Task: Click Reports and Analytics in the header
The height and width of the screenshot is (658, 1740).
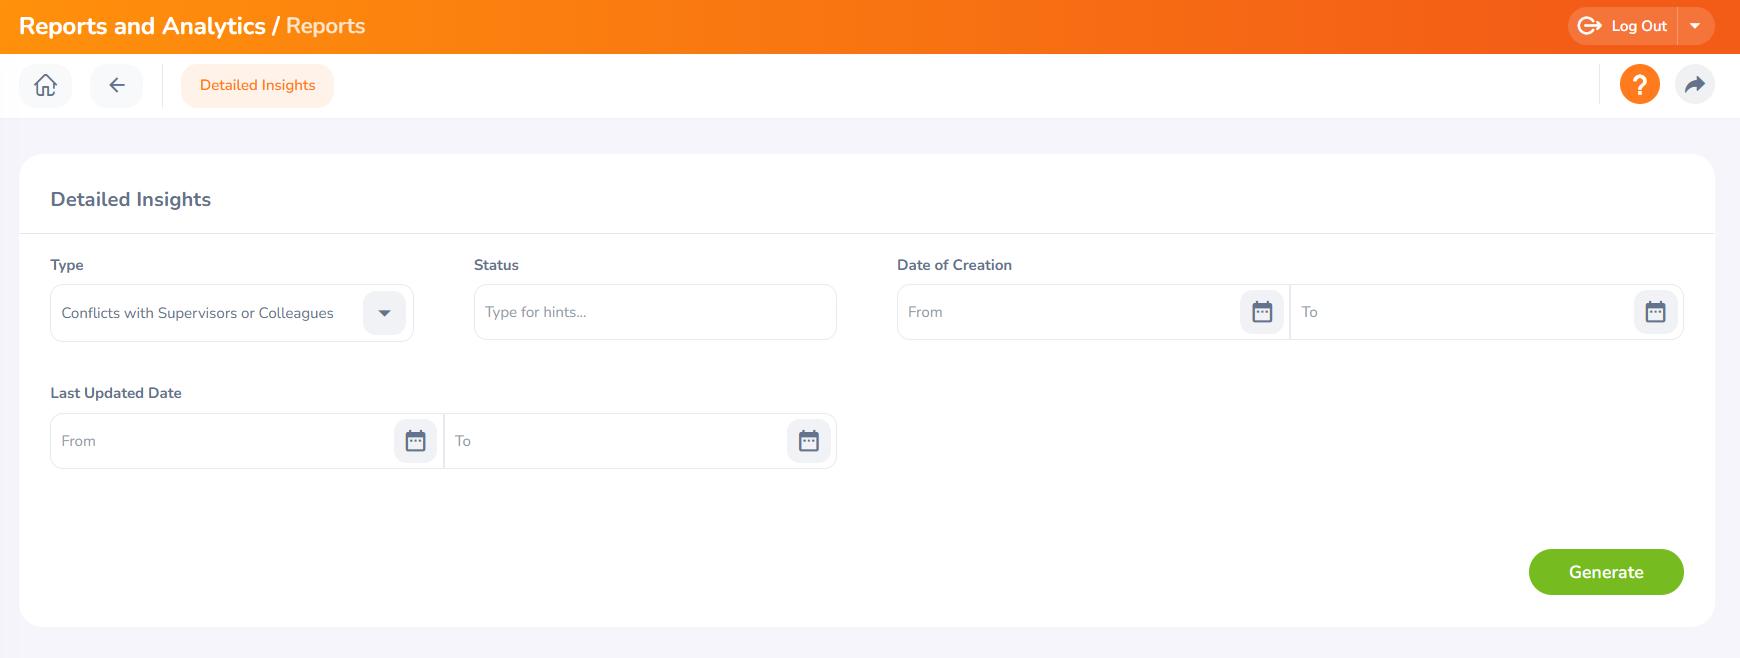Action: (142, 26)
